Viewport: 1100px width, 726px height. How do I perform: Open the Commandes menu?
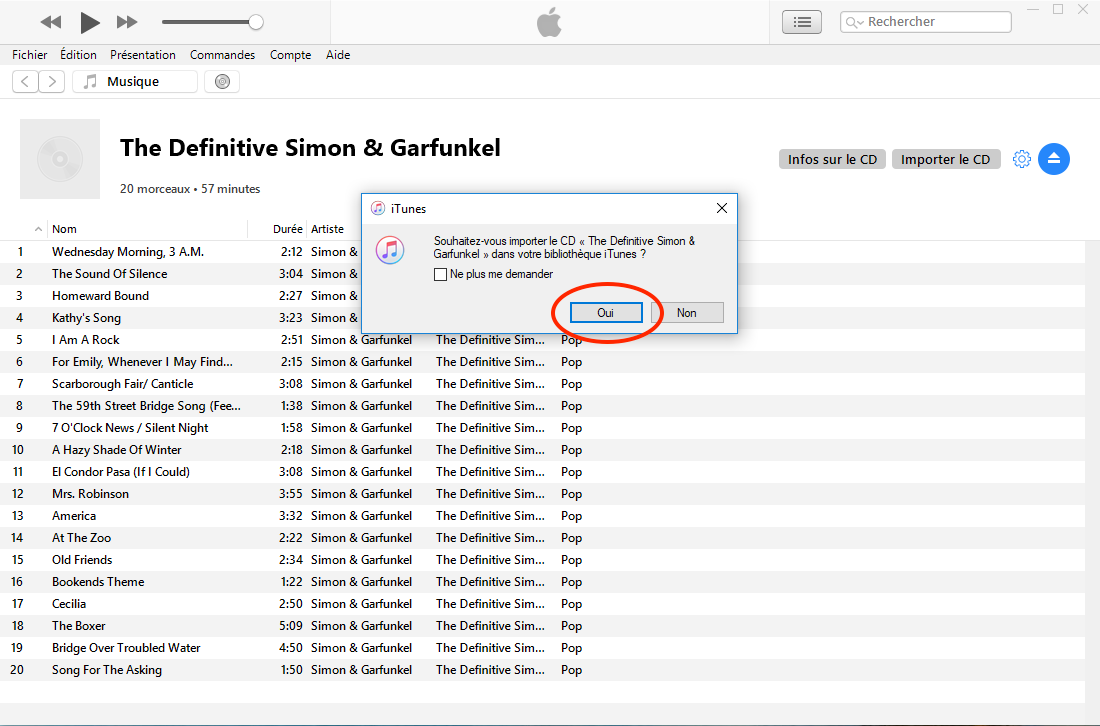pyautogui.click(x=222, y=55)
